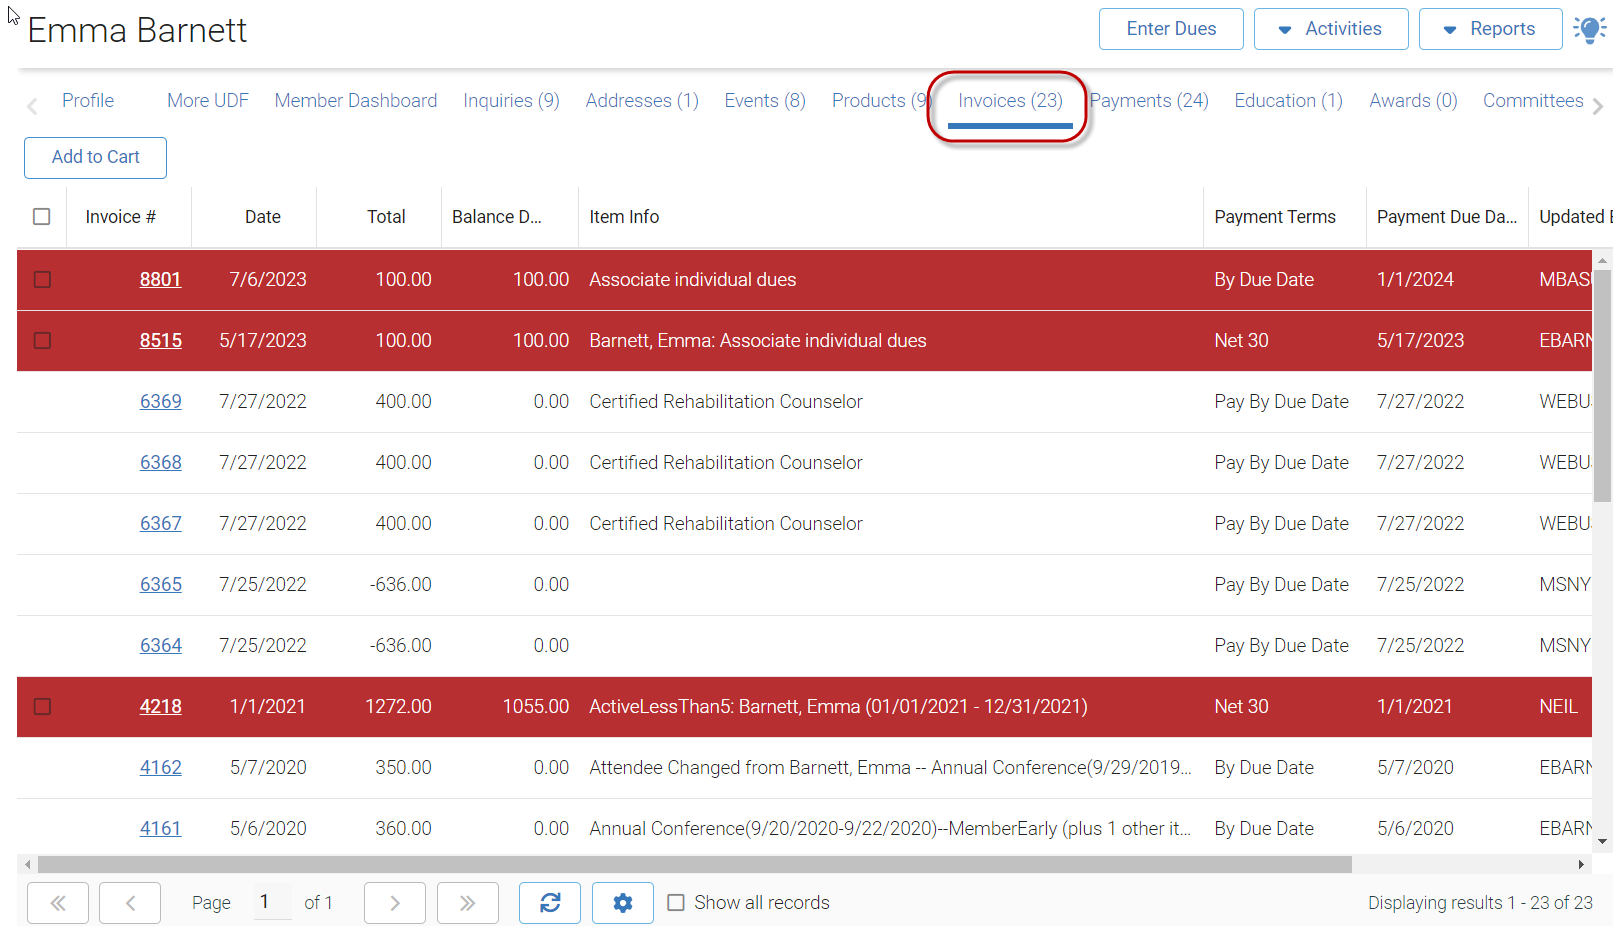Open invoice 6365 link

160,585
